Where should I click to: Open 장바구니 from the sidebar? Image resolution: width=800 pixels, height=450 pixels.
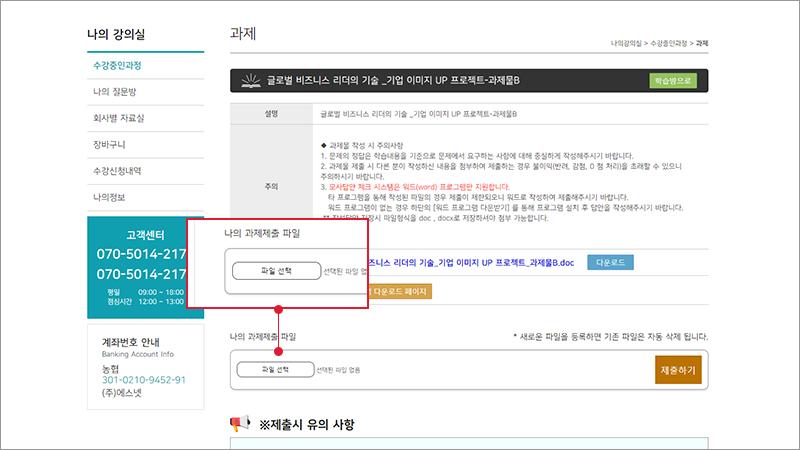click(x=109, y=145)
